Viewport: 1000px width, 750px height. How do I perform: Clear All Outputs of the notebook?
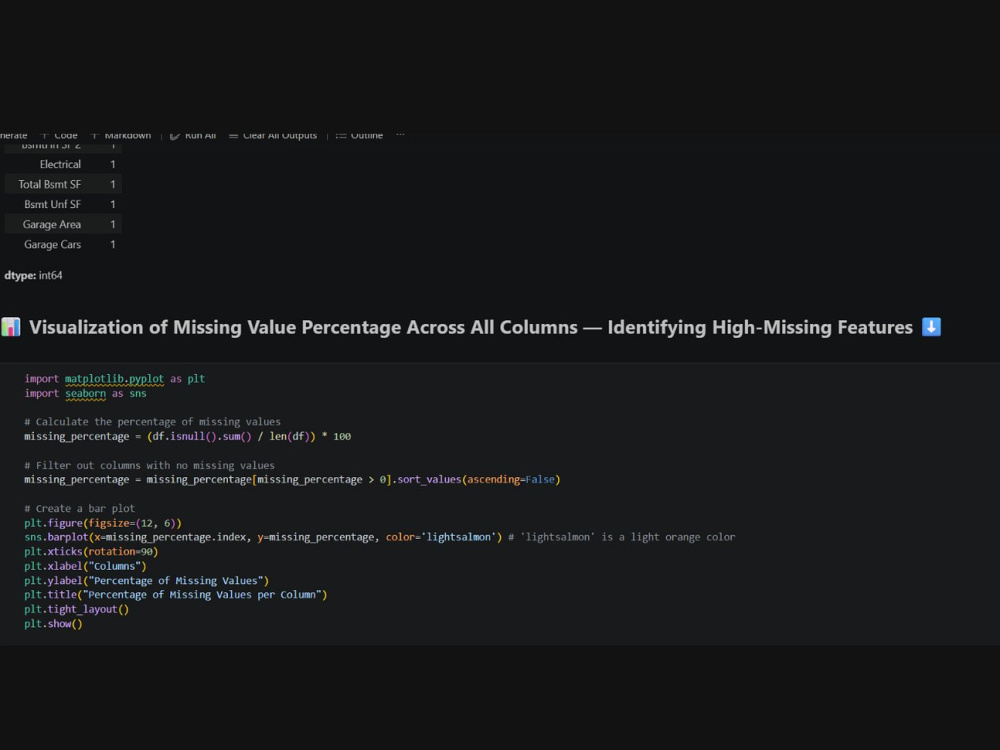pos(273,135)
